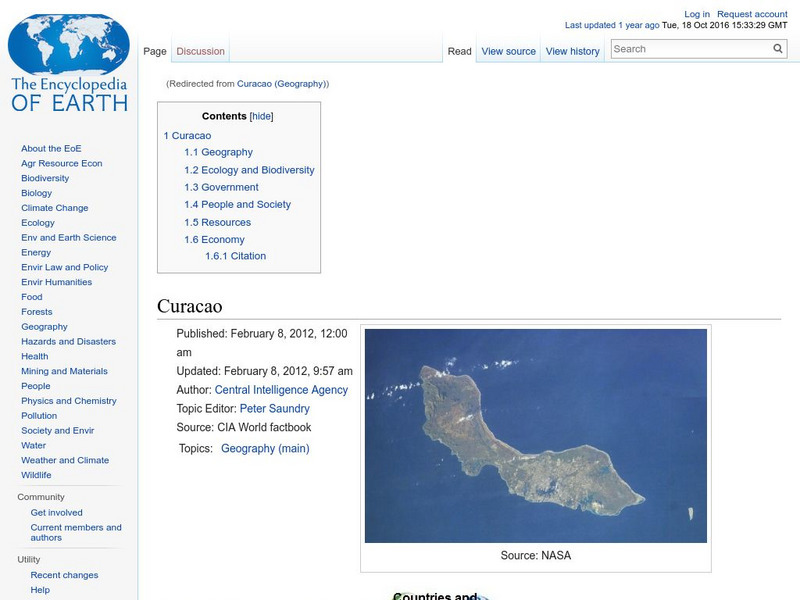
Task: Click the Log in link
Action: point(696,14)
